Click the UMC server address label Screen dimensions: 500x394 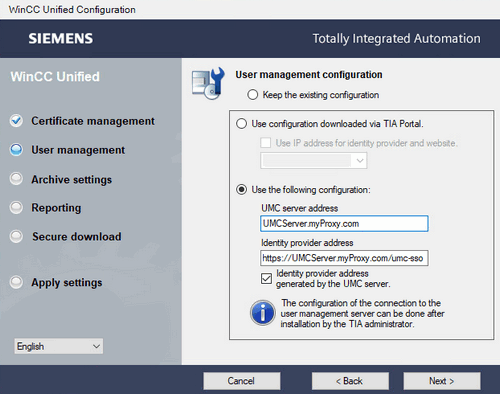pyautogui.click(x=299, y=208)
